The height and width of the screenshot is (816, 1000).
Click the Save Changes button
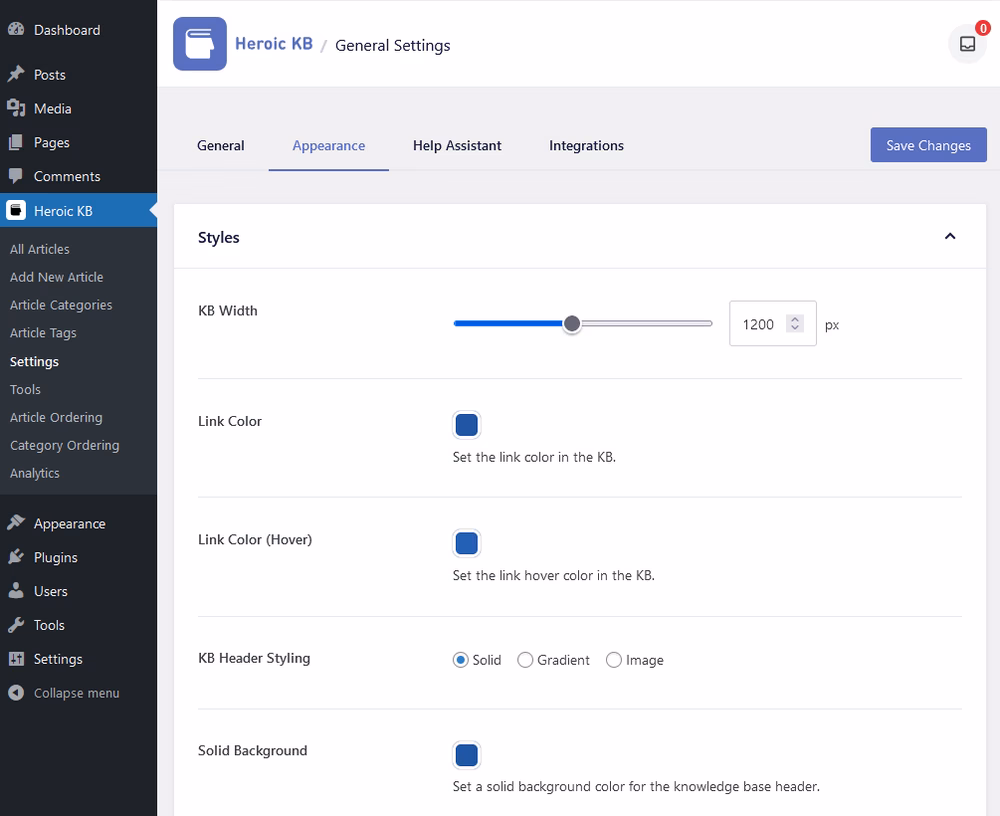point(928,145)
